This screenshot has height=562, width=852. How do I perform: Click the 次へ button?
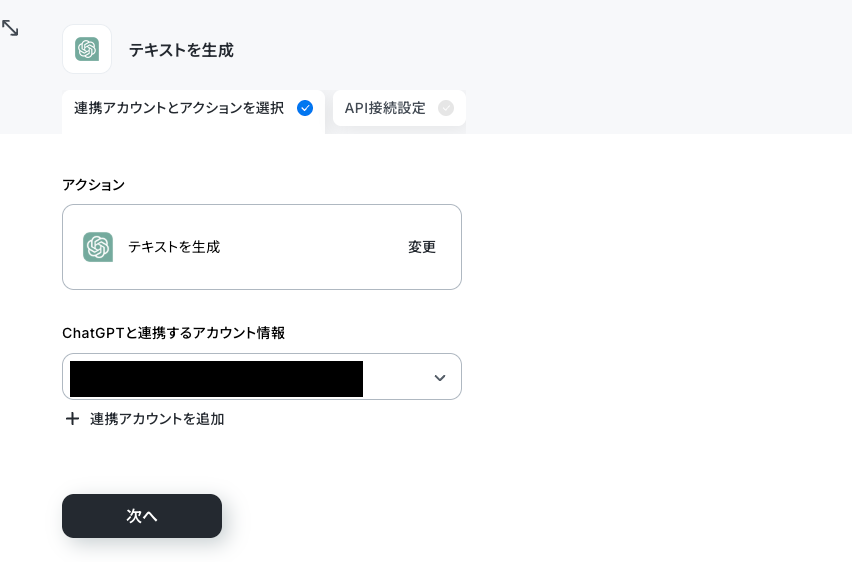(x=142, y=516)
